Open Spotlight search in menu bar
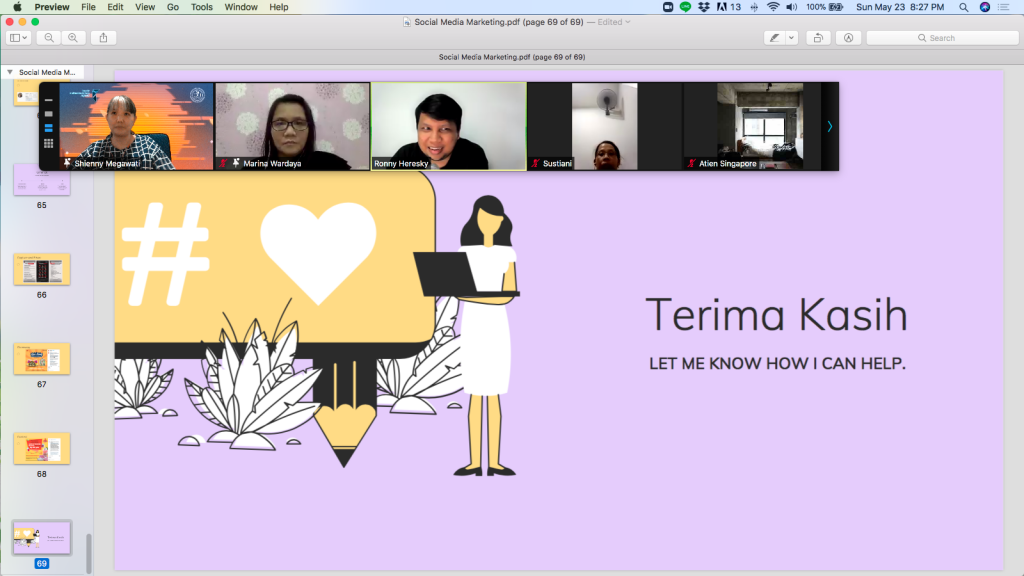 click(x=963, y=7)
